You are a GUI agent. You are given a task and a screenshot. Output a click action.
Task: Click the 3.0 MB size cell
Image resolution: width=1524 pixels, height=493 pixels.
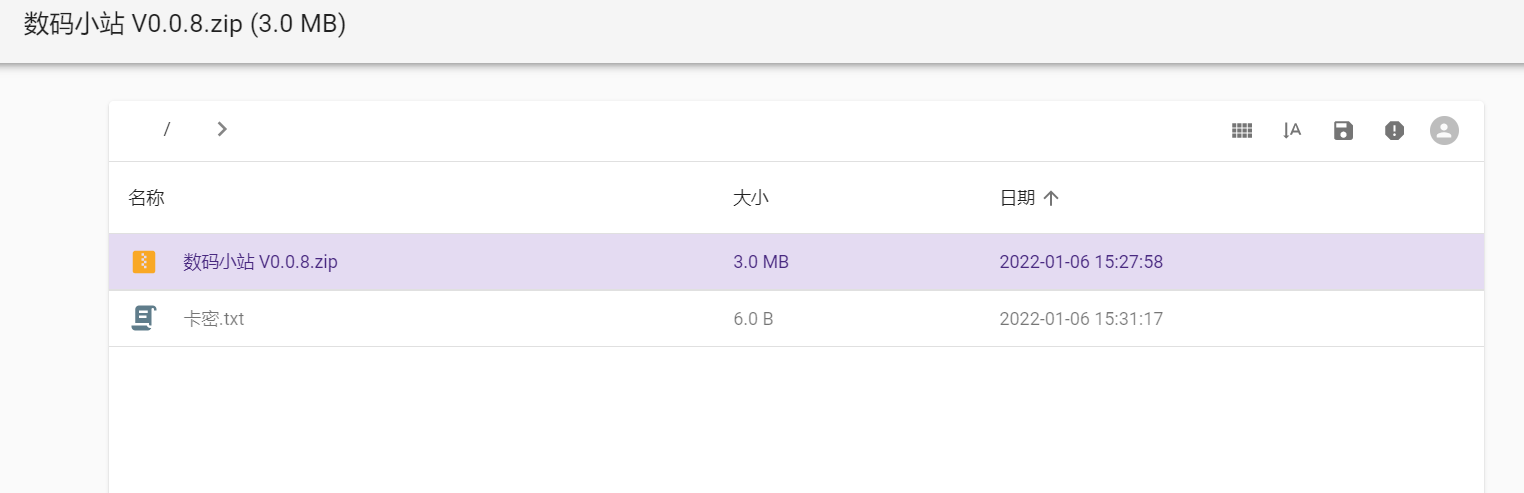click(760, 262)
